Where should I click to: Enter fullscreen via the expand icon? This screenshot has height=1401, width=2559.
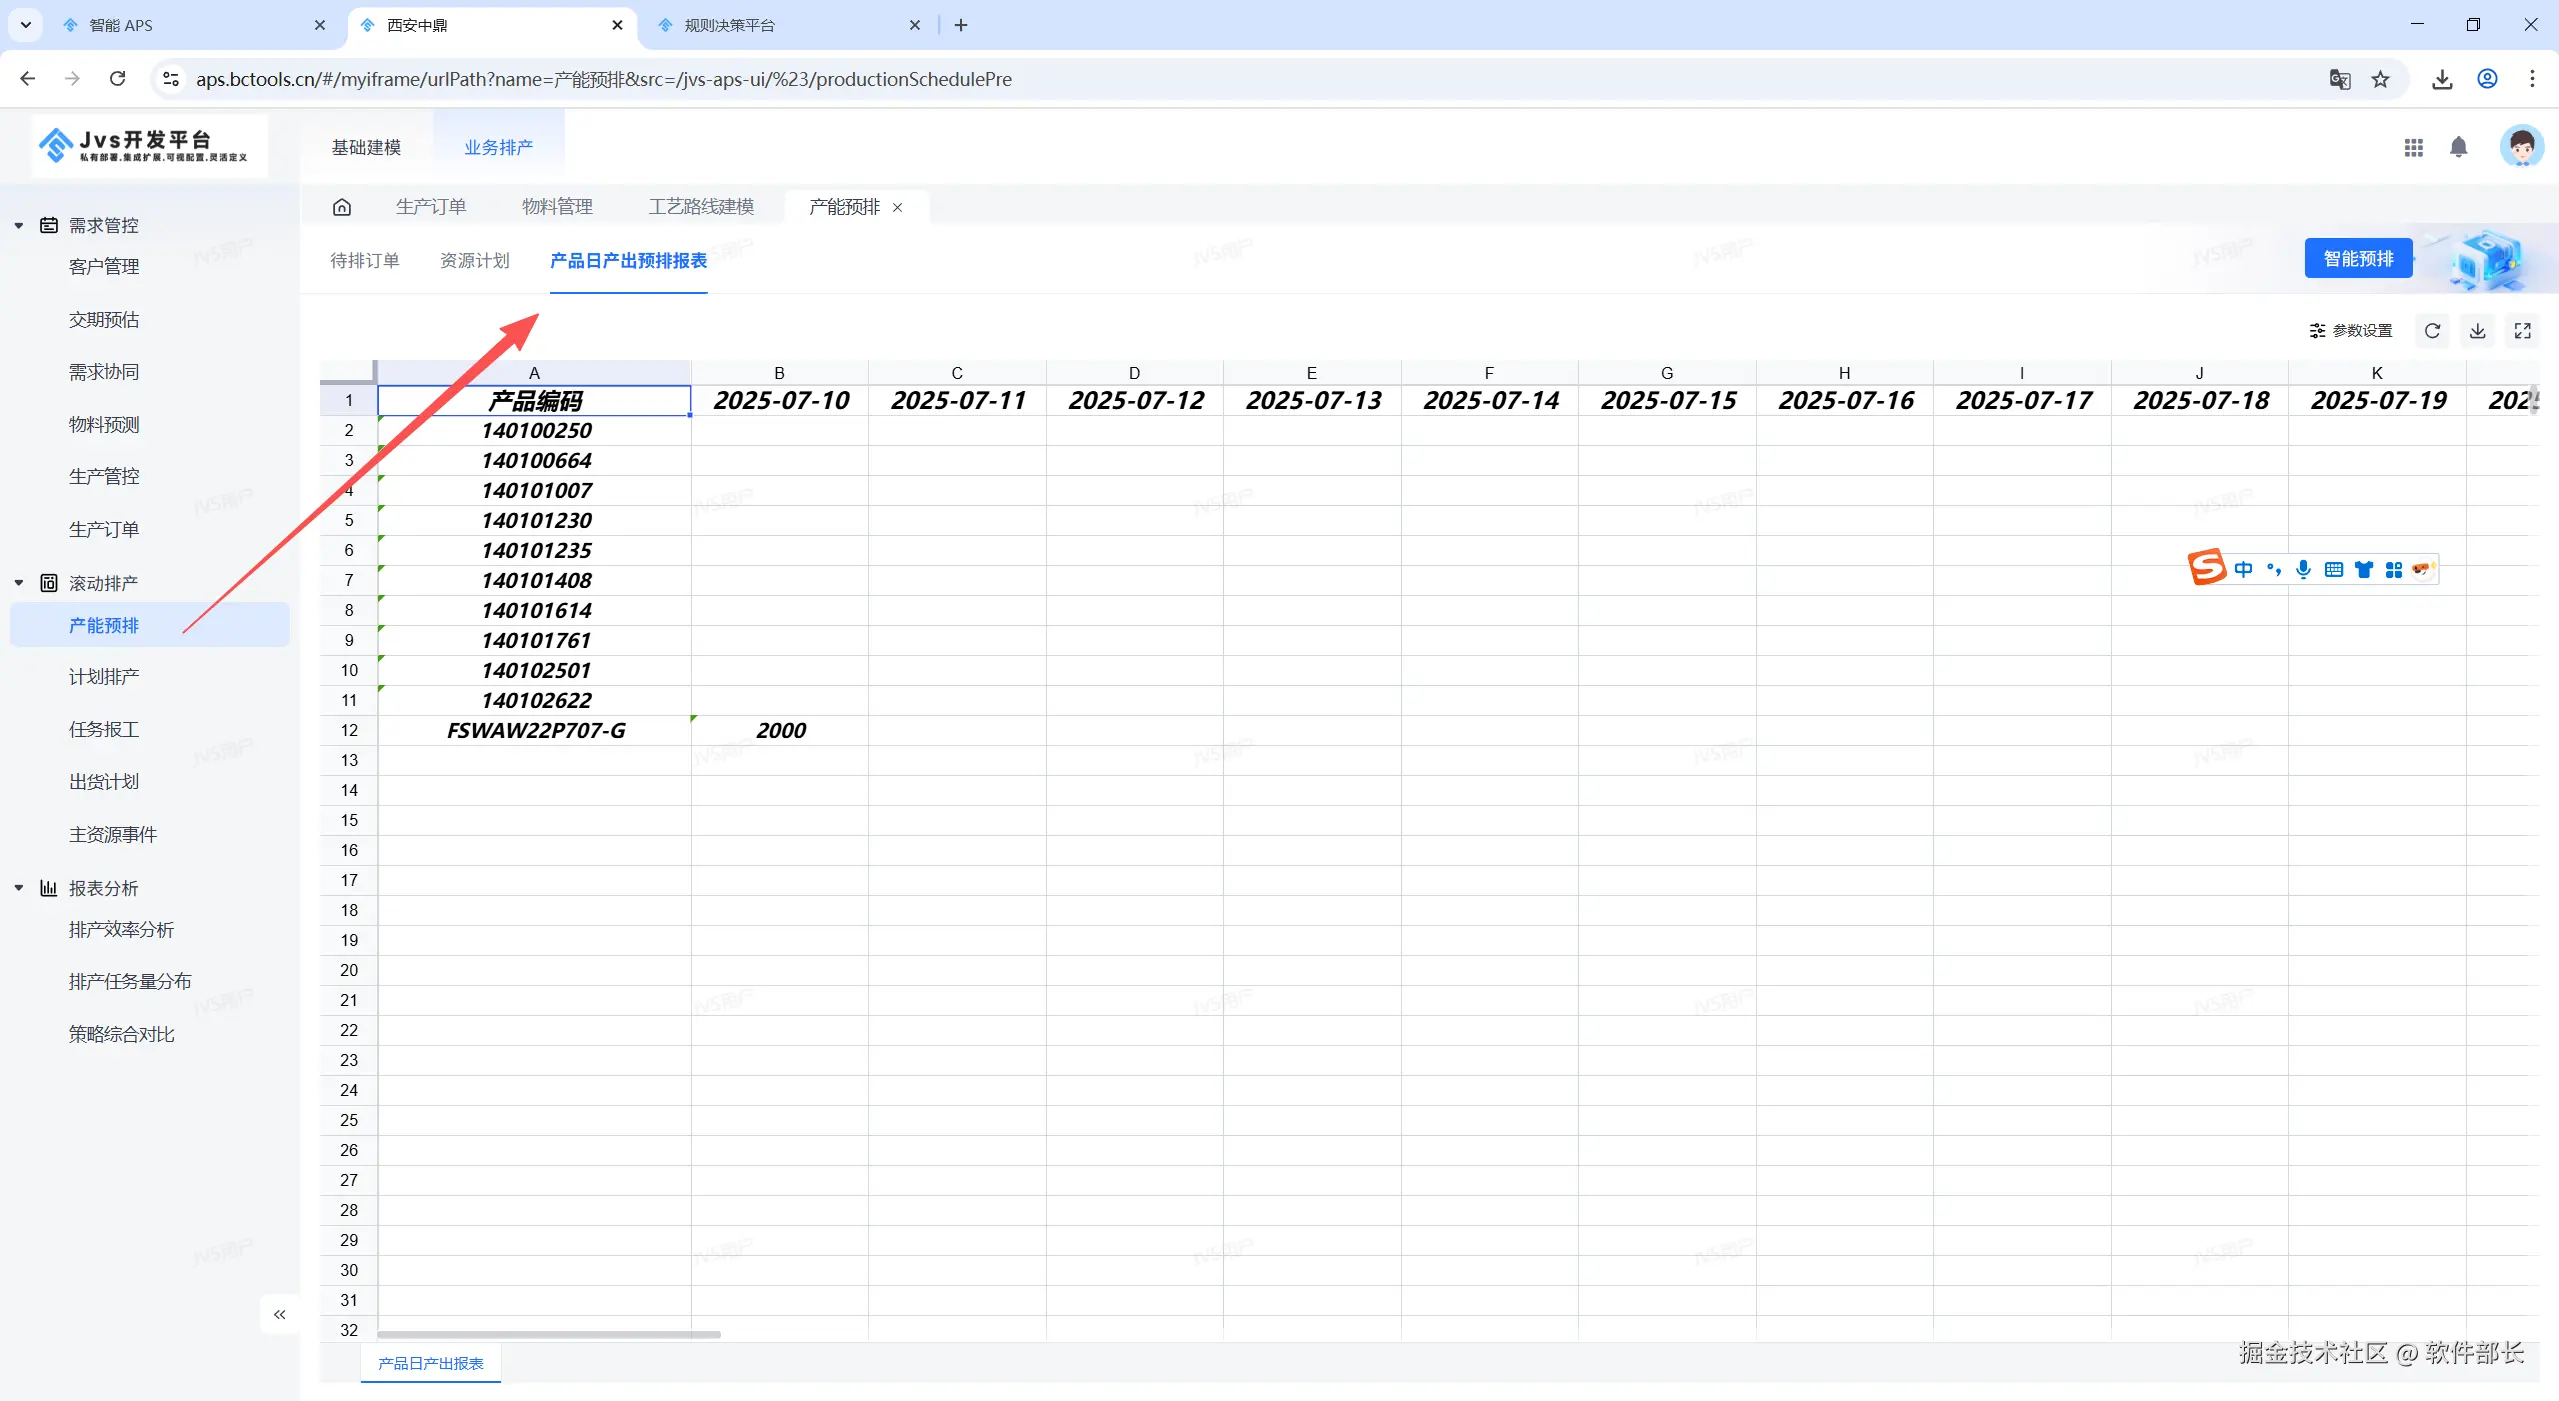click(2522, 331)
